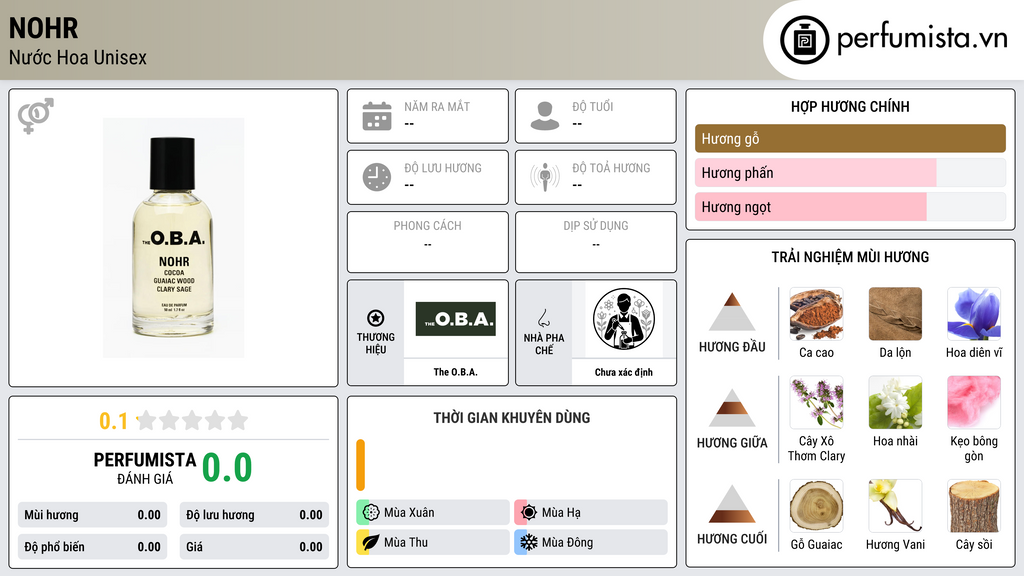Screen dimensions: 1024x576
Task: Click the Mùa Thu leaf icon
Action: click(x=370, y=542)
